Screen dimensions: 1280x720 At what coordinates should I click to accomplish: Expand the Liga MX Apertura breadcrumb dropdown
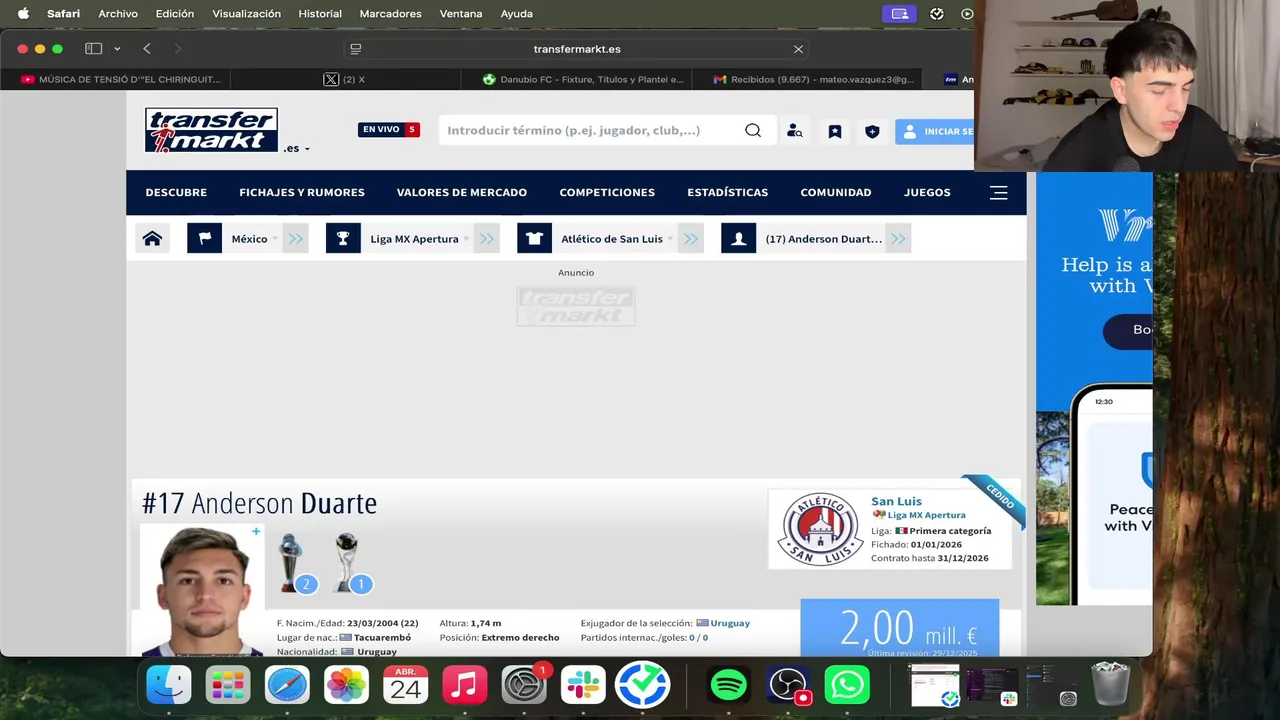(466, 239)
